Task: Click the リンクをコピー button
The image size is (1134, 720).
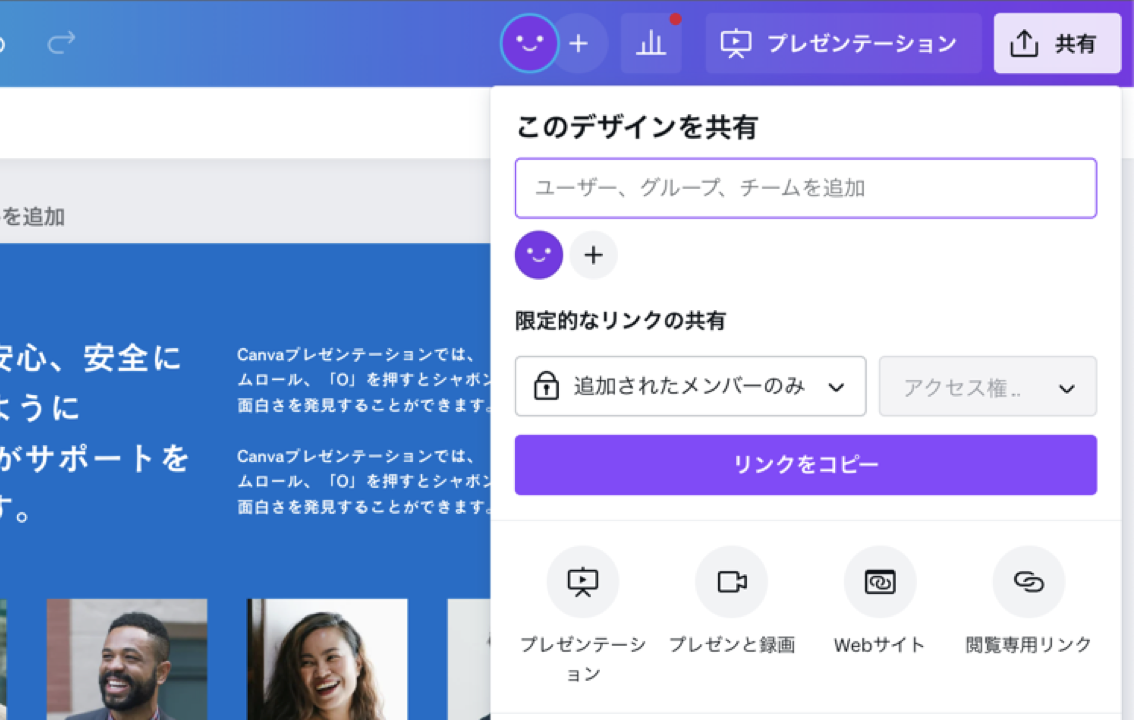Action: point(806,465)
